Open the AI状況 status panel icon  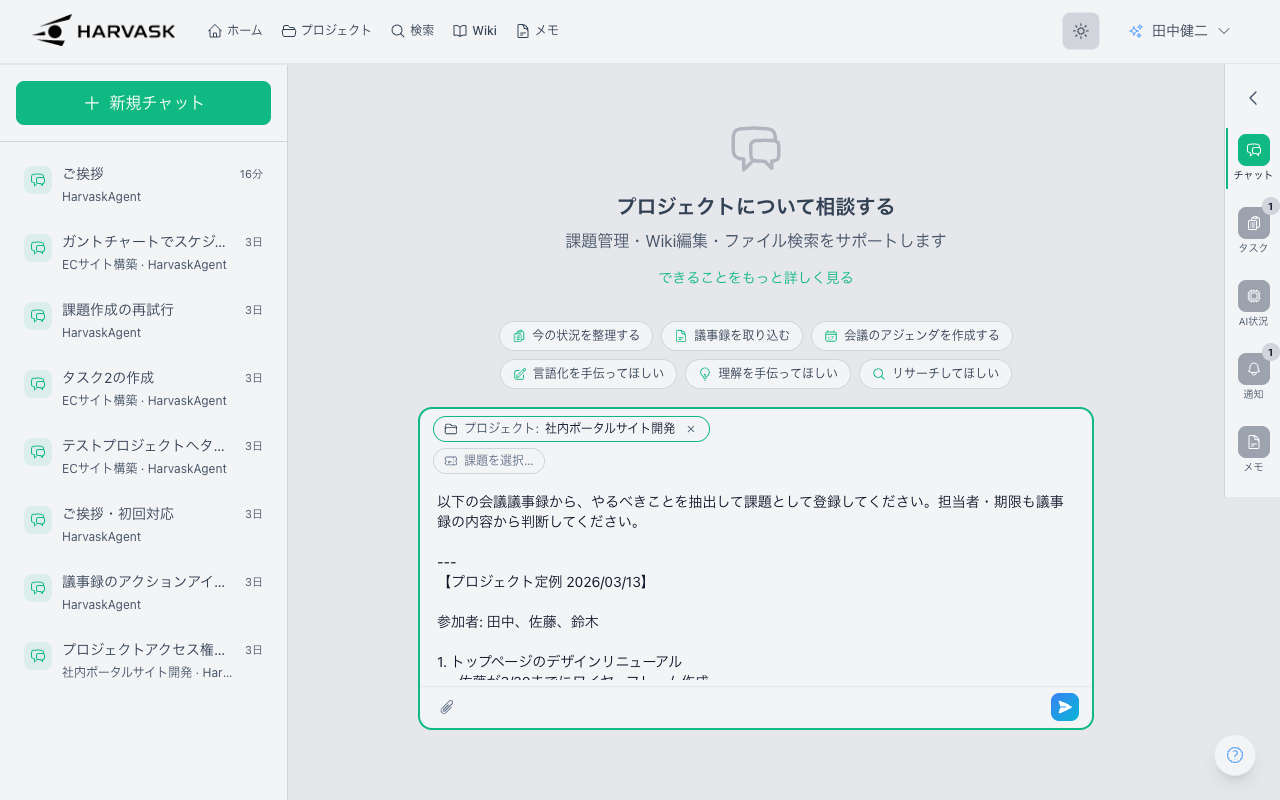(1253, 296)
